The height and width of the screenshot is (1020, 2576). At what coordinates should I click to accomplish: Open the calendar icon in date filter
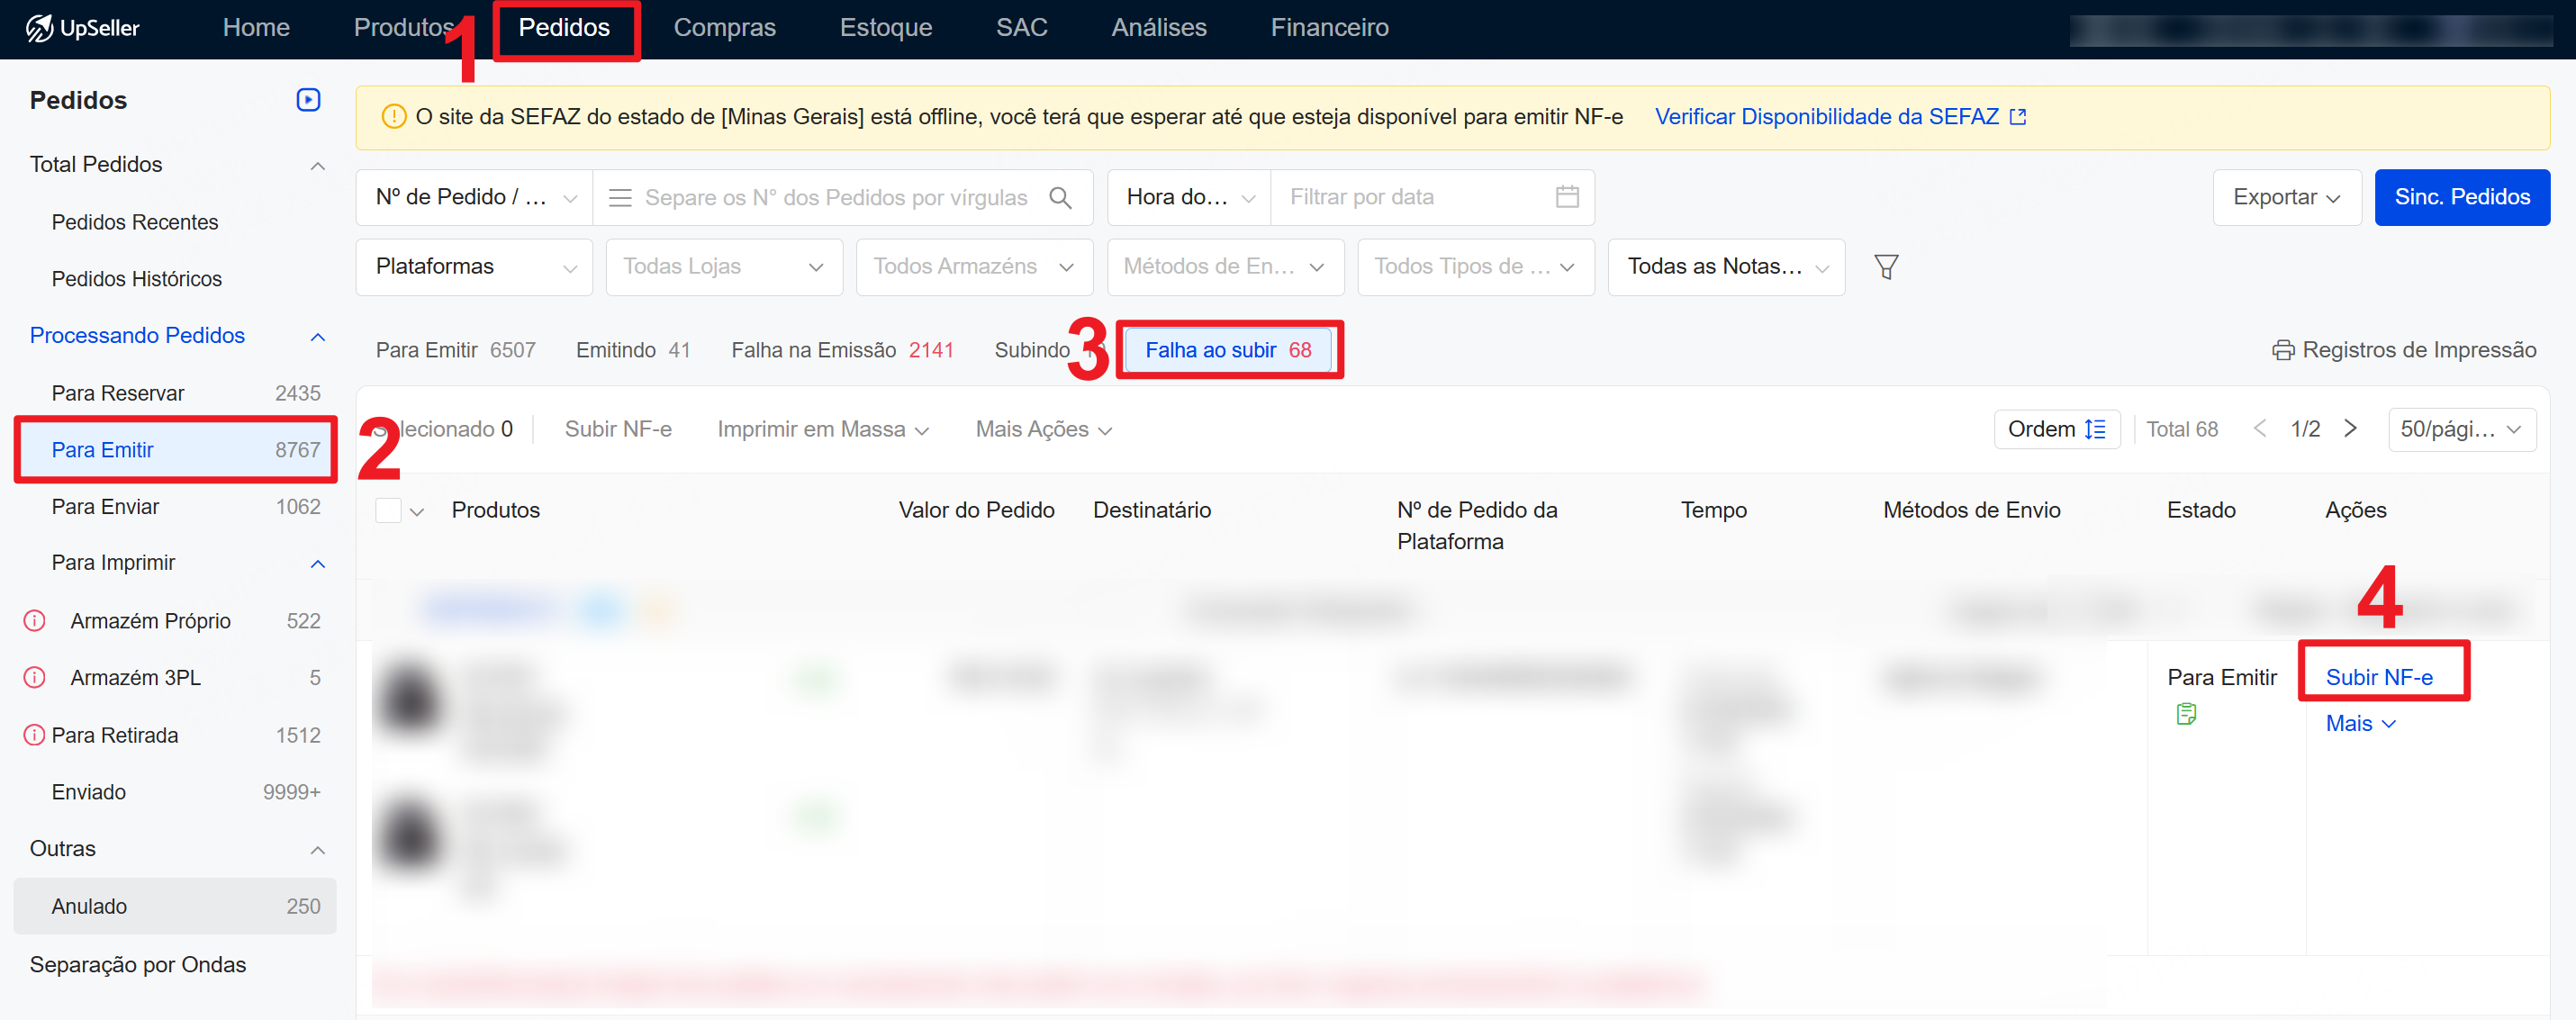pos(1566,197)
